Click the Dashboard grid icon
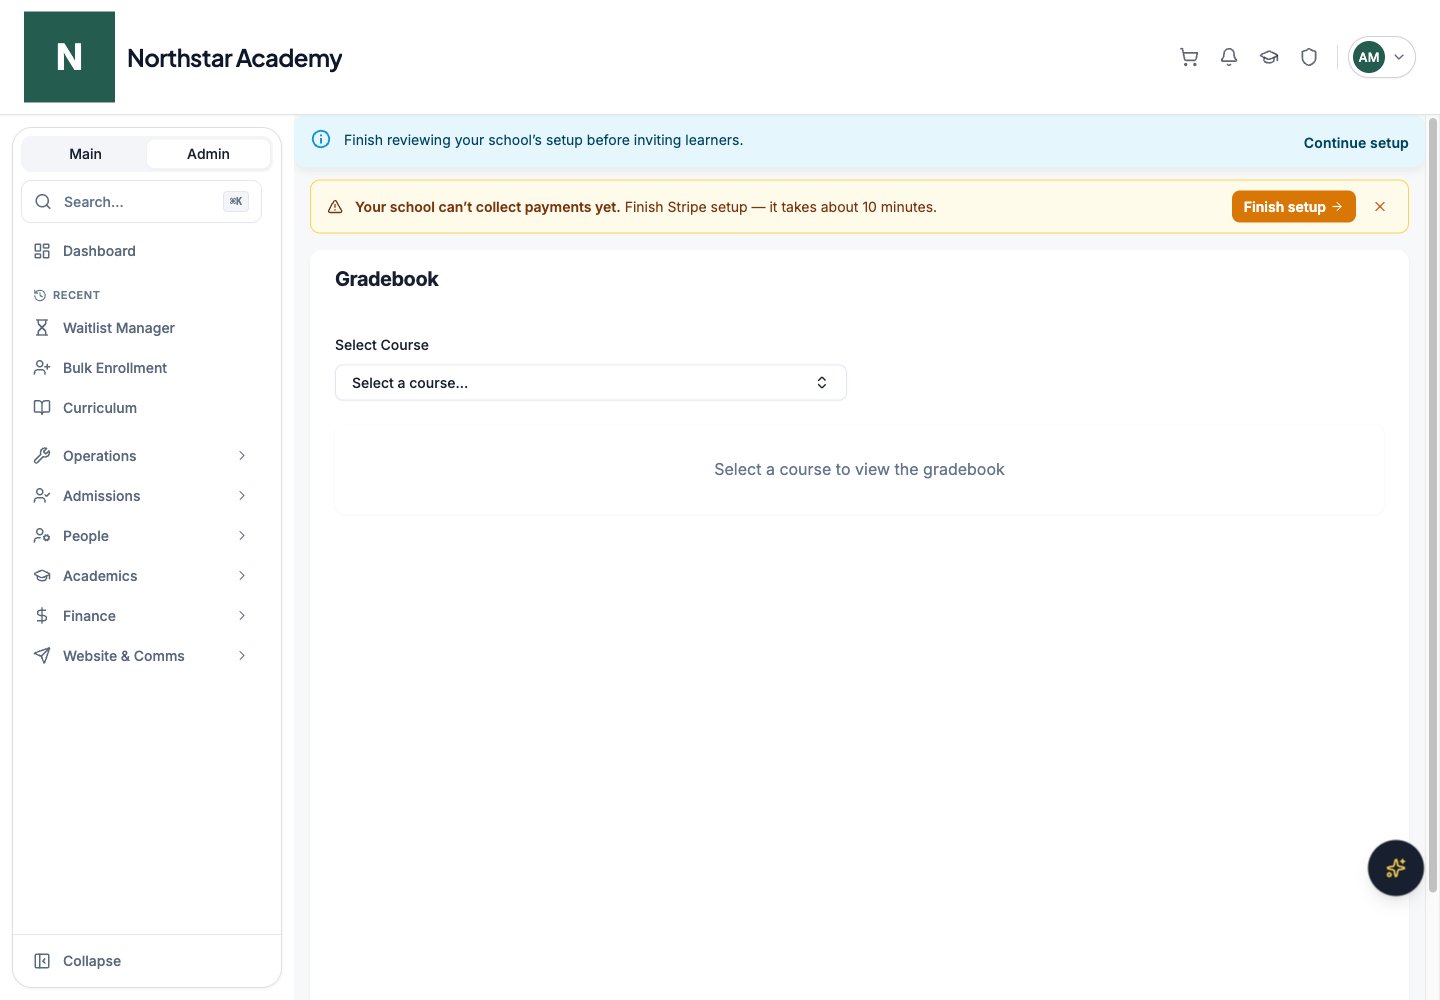This screenshot has width=1440, height=1000. click(42, 251)
